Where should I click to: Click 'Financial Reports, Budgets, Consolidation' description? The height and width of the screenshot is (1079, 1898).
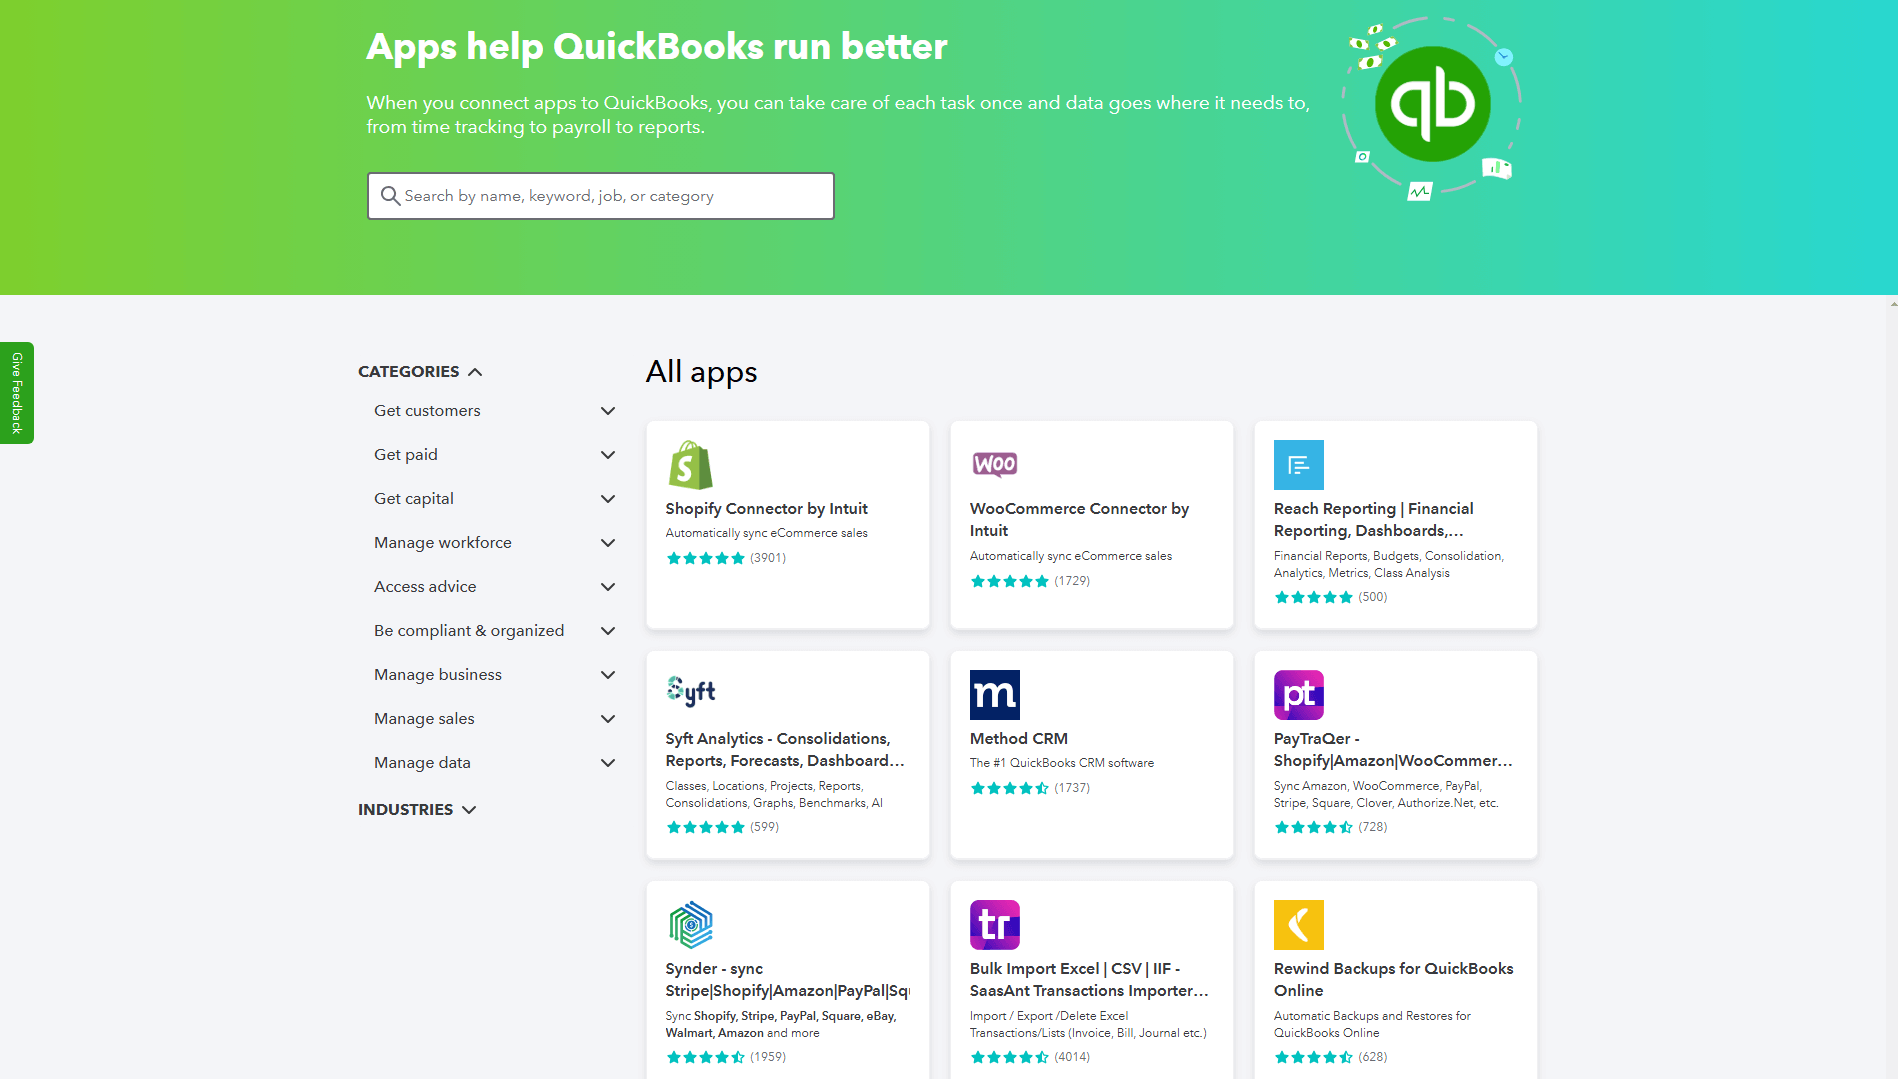tap(1388, 564)
